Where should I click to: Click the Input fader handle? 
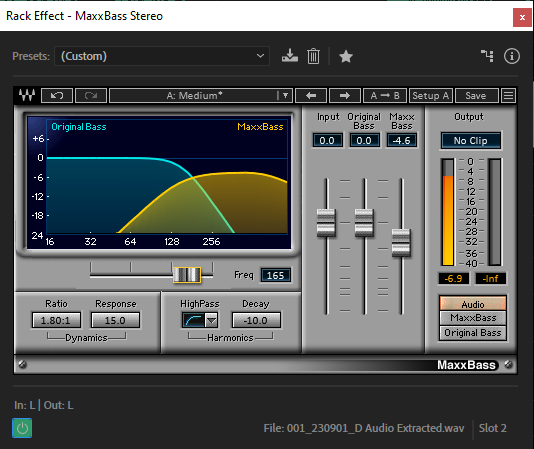click(326, 223)
